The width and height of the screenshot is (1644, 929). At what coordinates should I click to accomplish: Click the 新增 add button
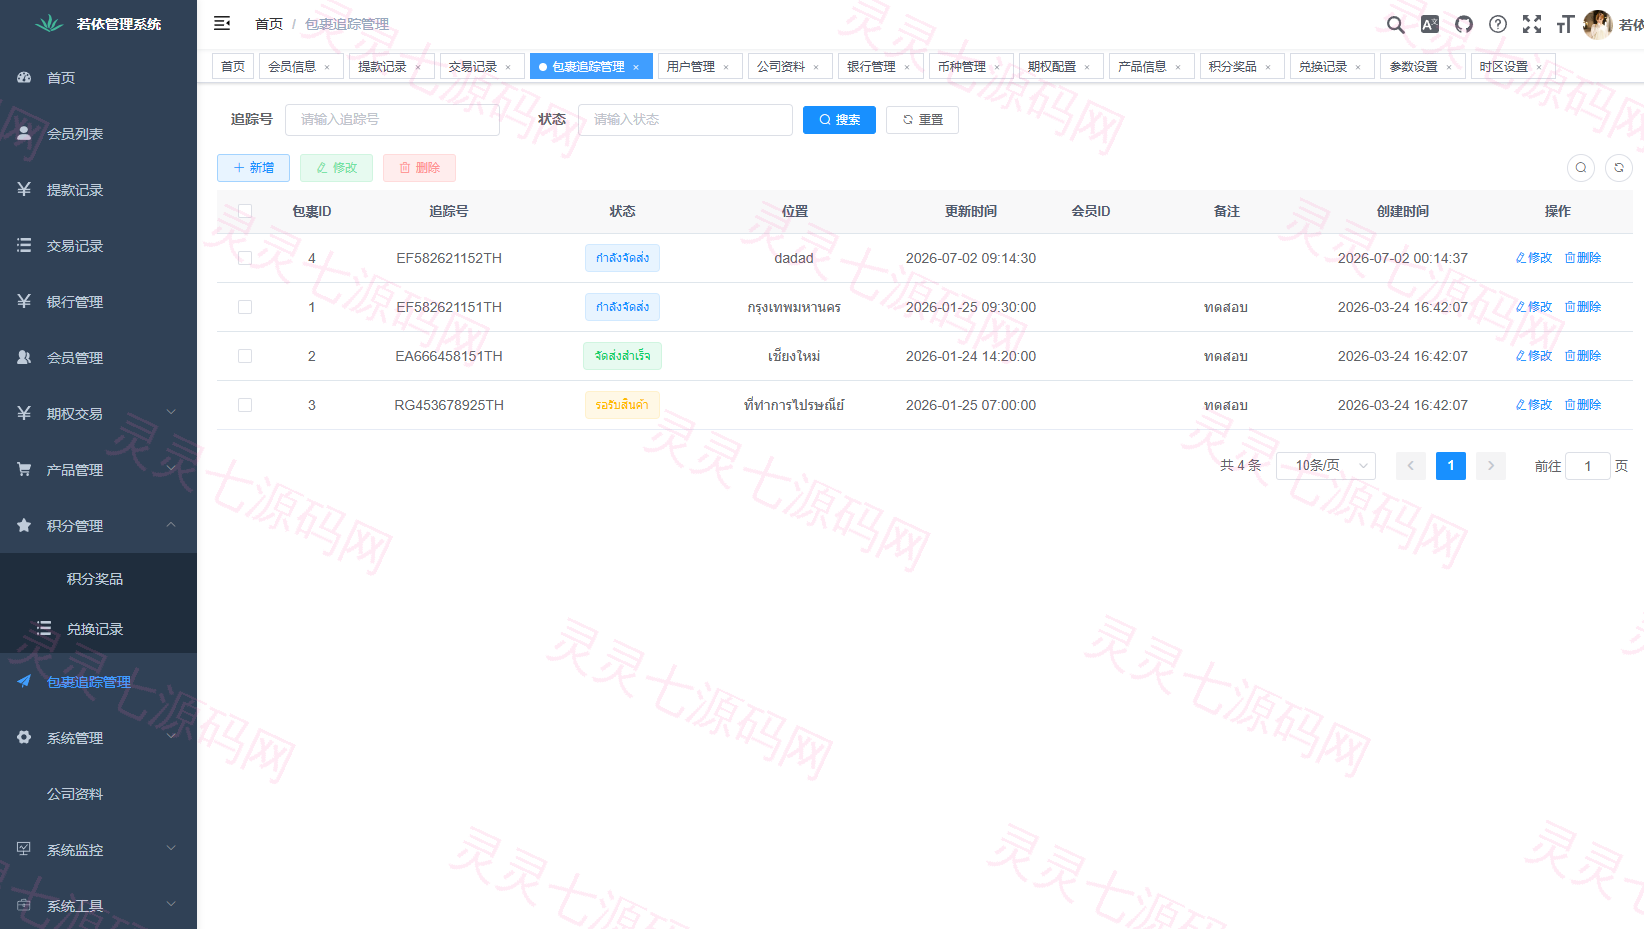[253, 168]
